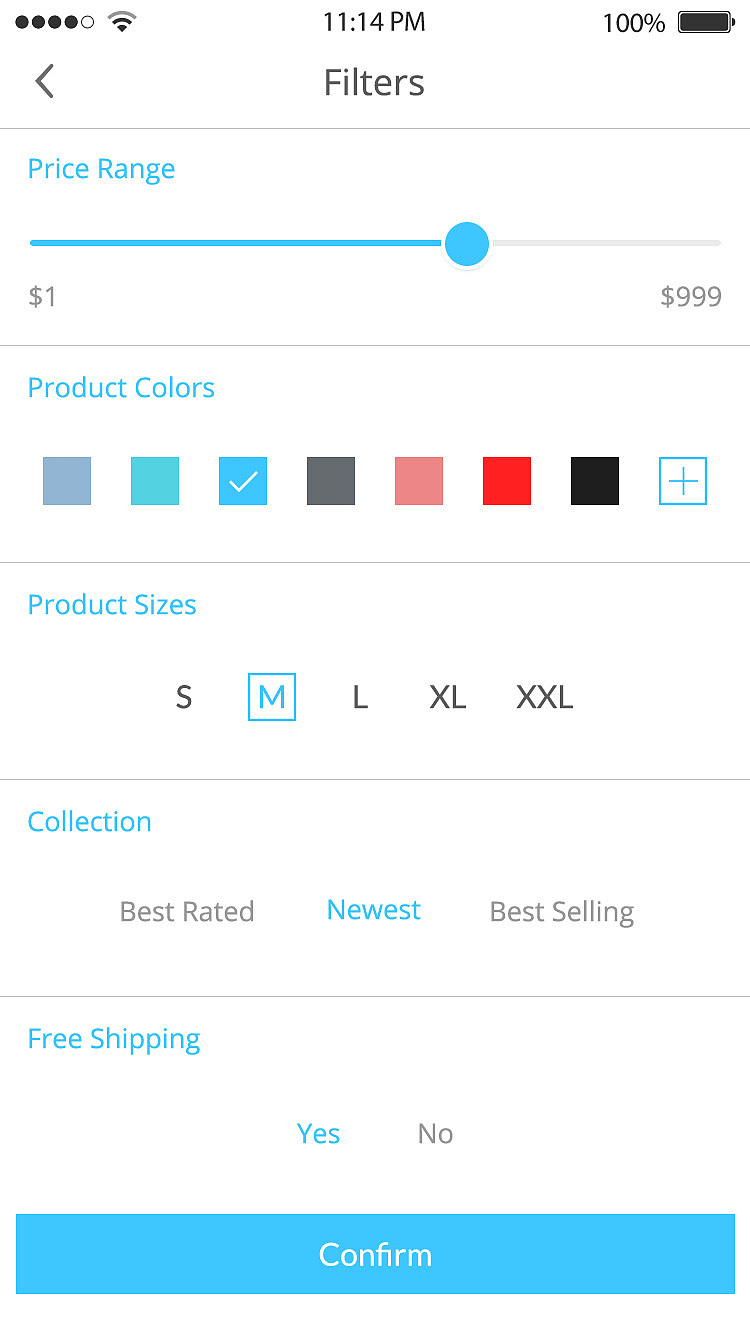This screenshot has width=750, height=1334.
Task: Set Free Shipping to No
Action: pyautogui.click(x=435, y=1133)
